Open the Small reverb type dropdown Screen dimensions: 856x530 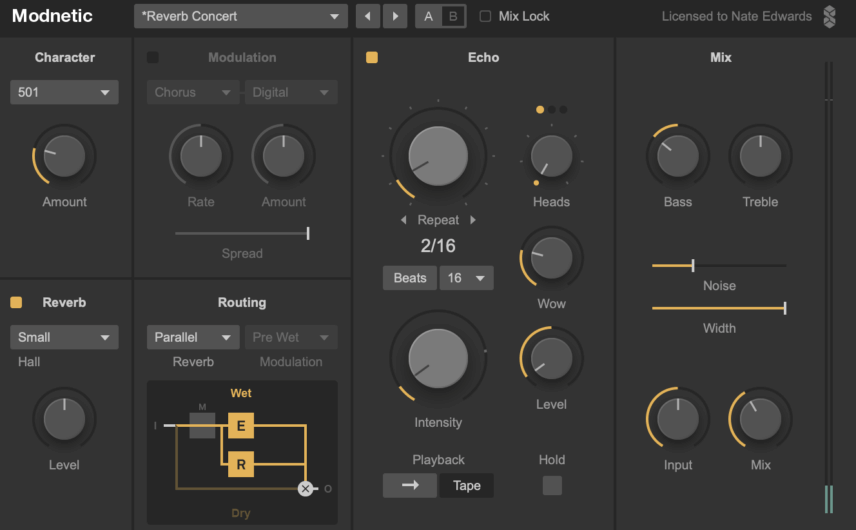(x=64, y=337)
